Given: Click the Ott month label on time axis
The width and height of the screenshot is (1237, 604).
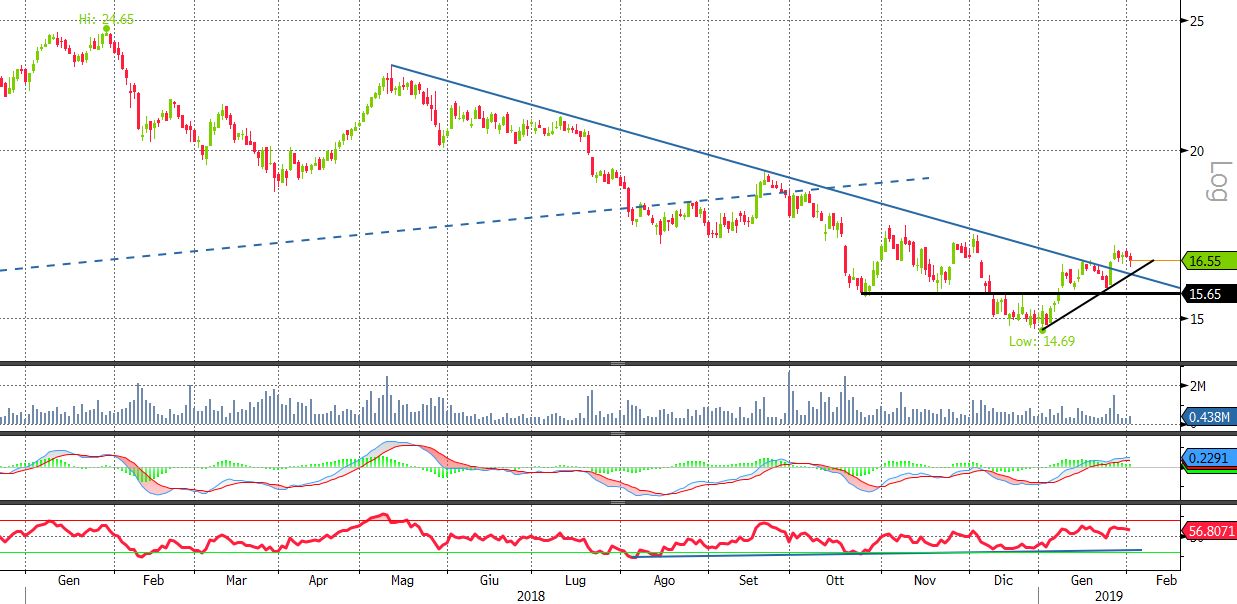Looking at the screenshot, I should point(836,580).
